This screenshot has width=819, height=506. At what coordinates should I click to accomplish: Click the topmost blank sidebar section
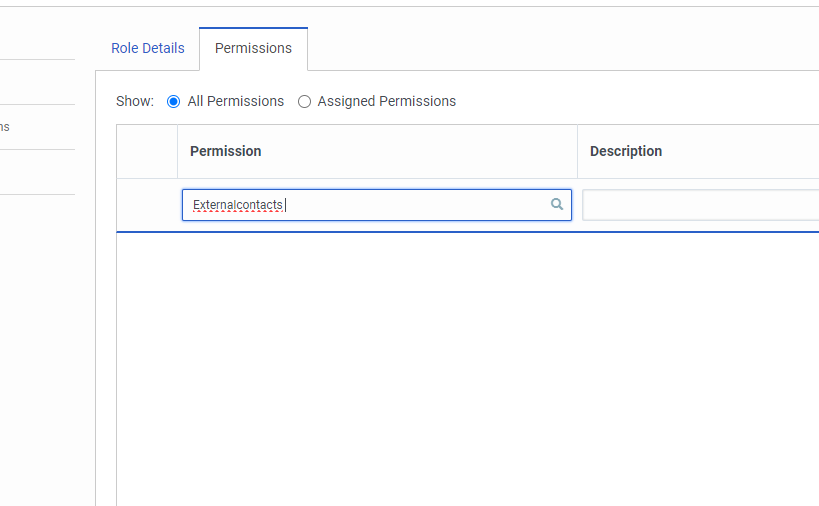click(36, 30)
